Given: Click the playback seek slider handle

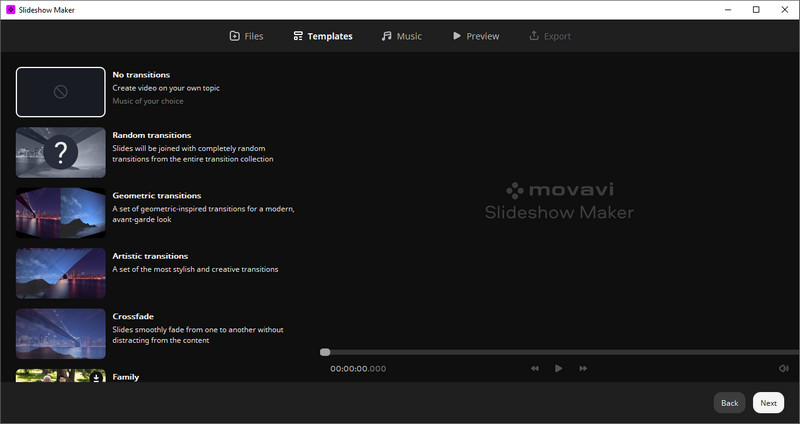Looking at the screenshot, I should 325,352.
